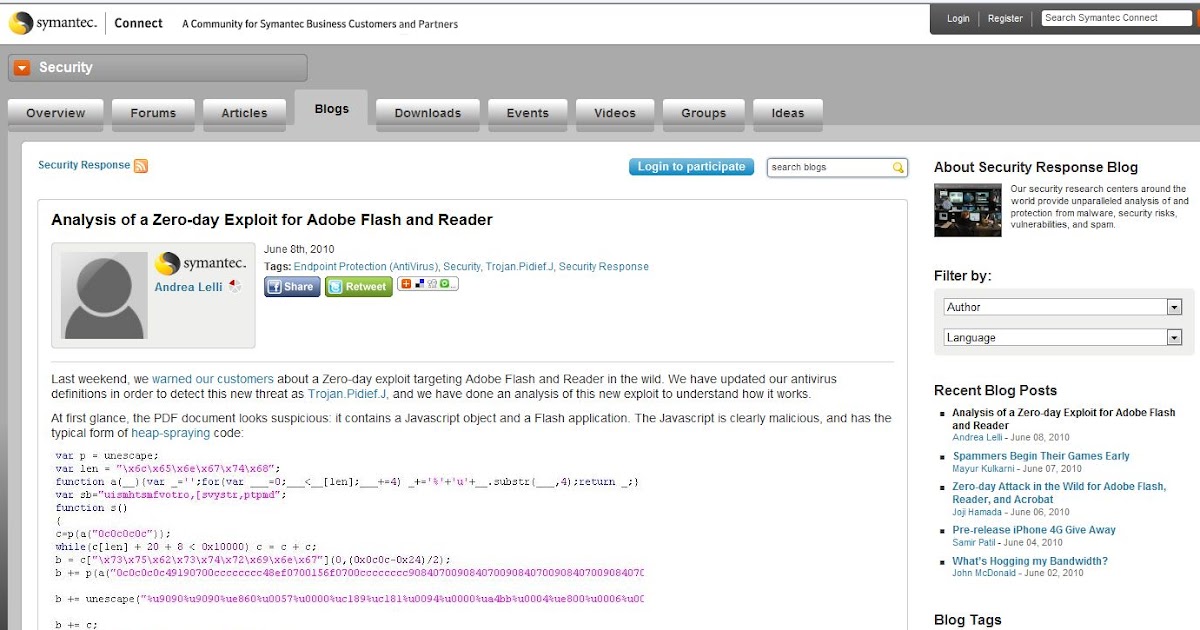Click the Security Response Blog thumbnail image
This screenshot has height=630, width=1200.
pyautogui.click(x=968, y=210)
